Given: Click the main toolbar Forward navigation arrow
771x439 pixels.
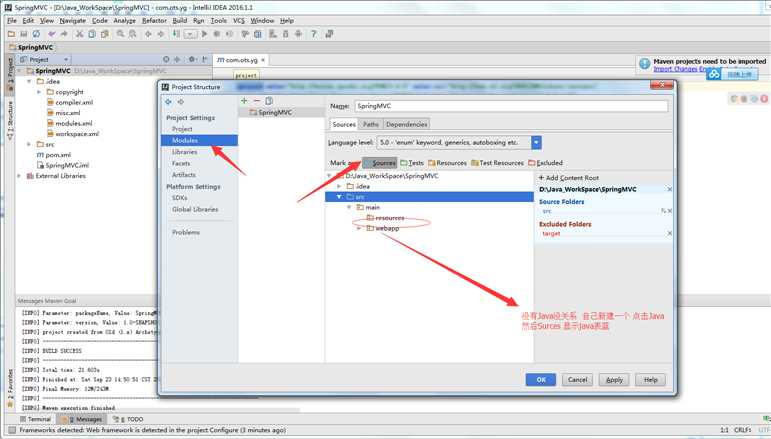Looking at the screenshot, I should click(x=160, y=34).
